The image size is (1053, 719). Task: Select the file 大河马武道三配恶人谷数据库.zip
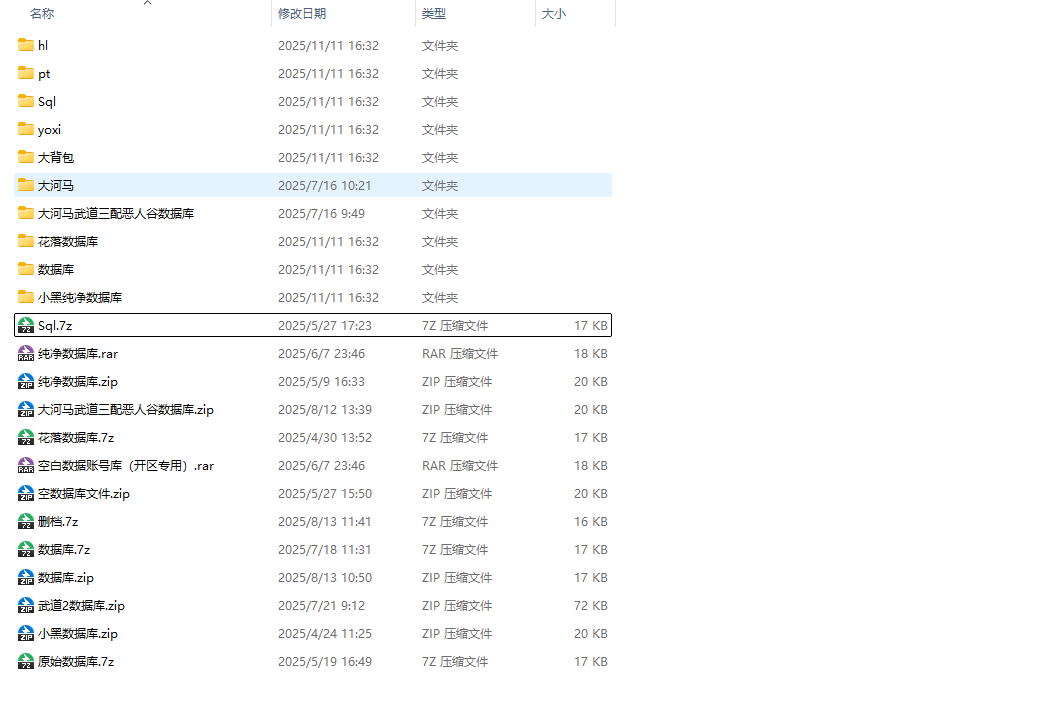pyautogui.click(x=125, y=410)
